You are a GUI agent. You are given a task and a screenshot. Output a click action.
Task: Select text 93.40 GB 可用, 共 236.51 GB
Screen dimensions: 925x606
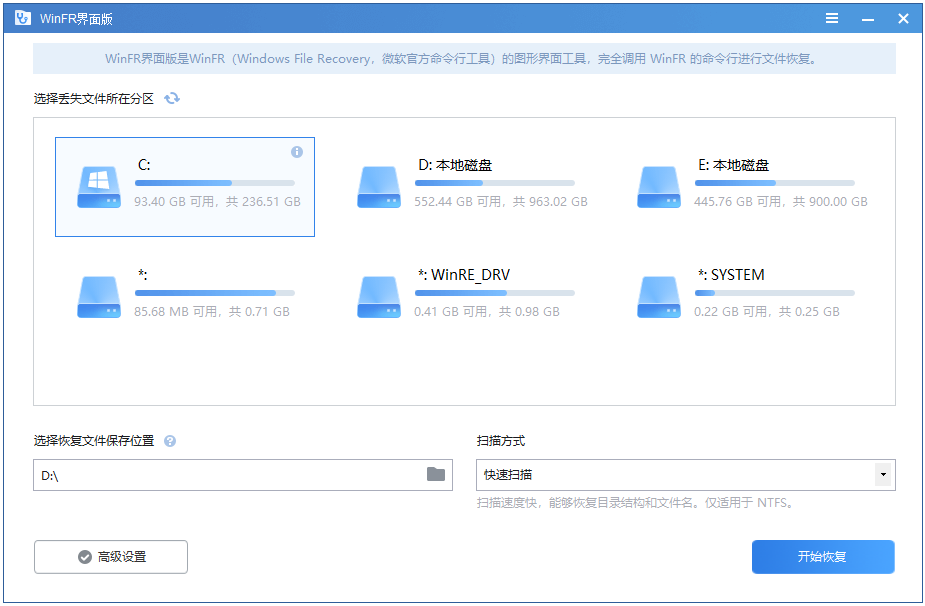pos(217,202)
